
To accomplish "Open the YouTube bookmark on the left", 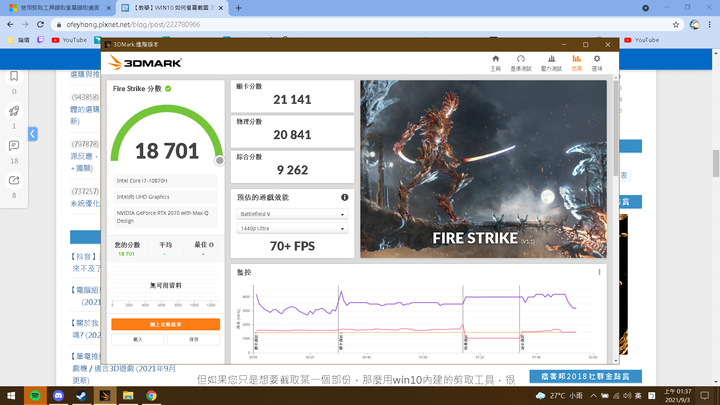I will (x=69, y=40).
